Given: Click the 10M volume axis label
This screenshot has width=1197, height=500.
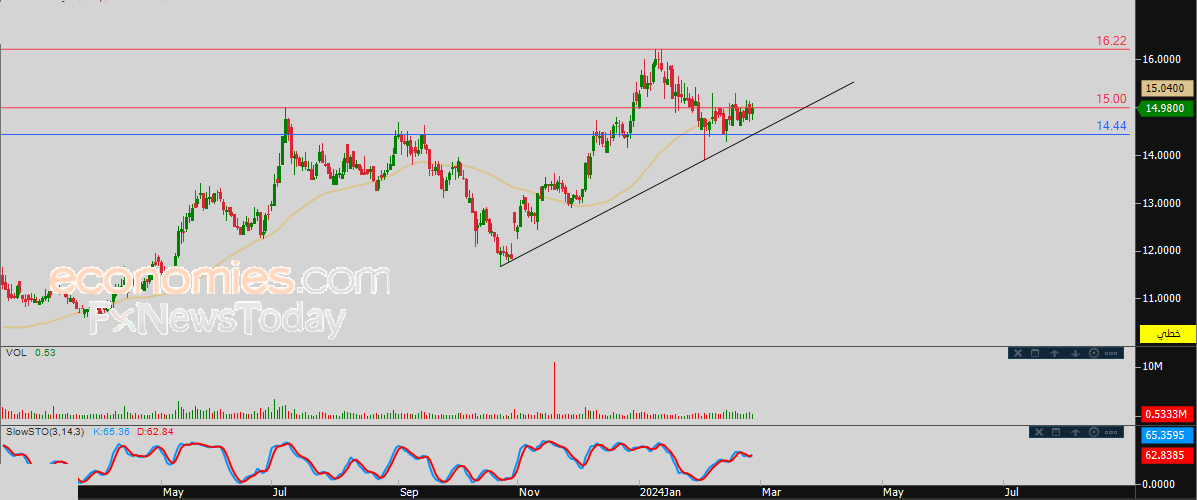Looking at the screenshot, I should pyautogui.click(x=1152, y=367).
